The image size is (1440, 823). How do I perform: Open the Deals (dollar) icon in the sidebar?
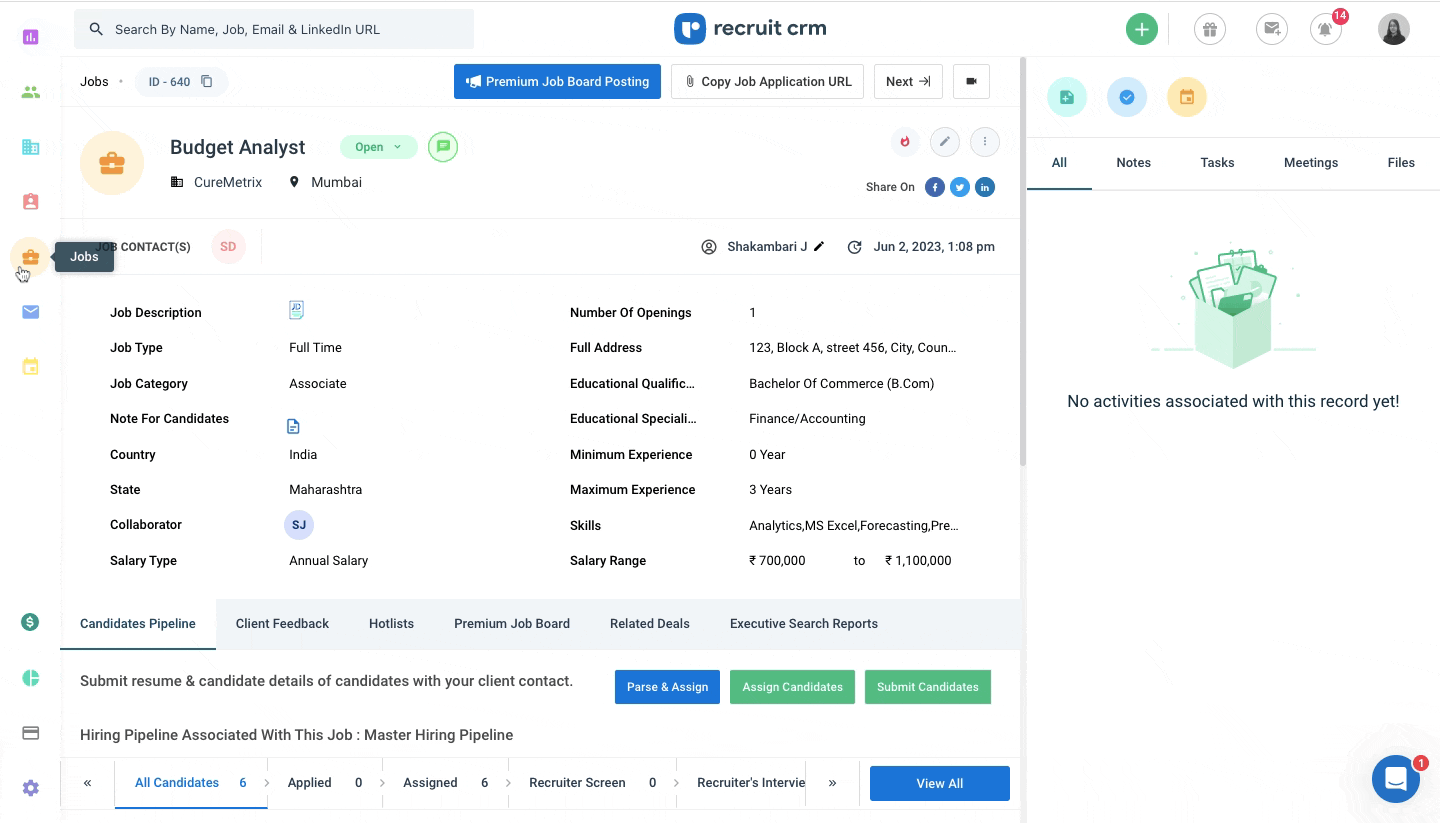[30, 622]
